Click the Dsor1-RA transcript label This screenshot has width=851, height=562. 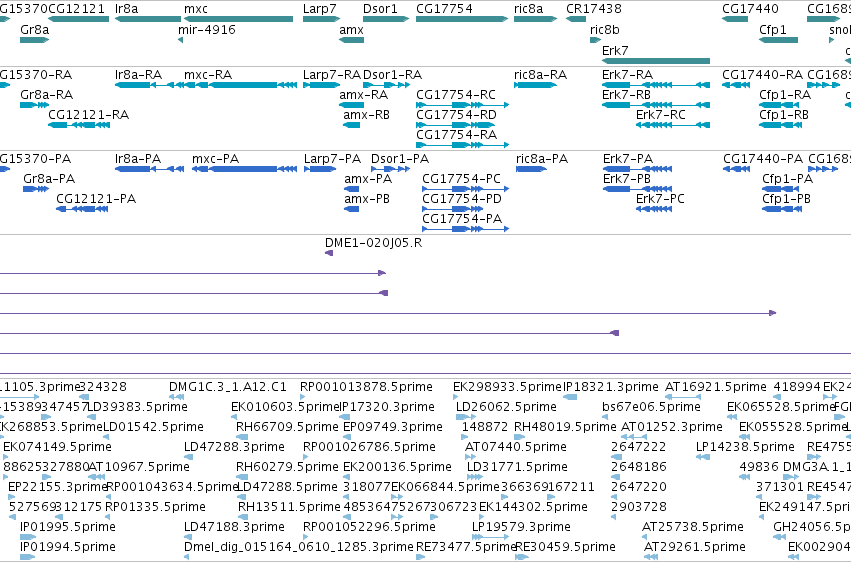point(392,74)
